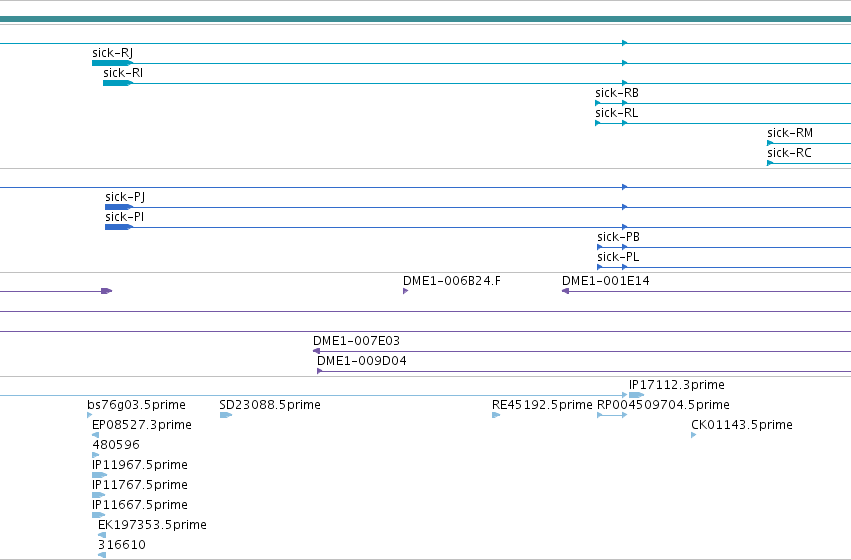Select the IP11667.5prime EST label
The width and height of the screenshot is (851, 560).
coord(139,506)
